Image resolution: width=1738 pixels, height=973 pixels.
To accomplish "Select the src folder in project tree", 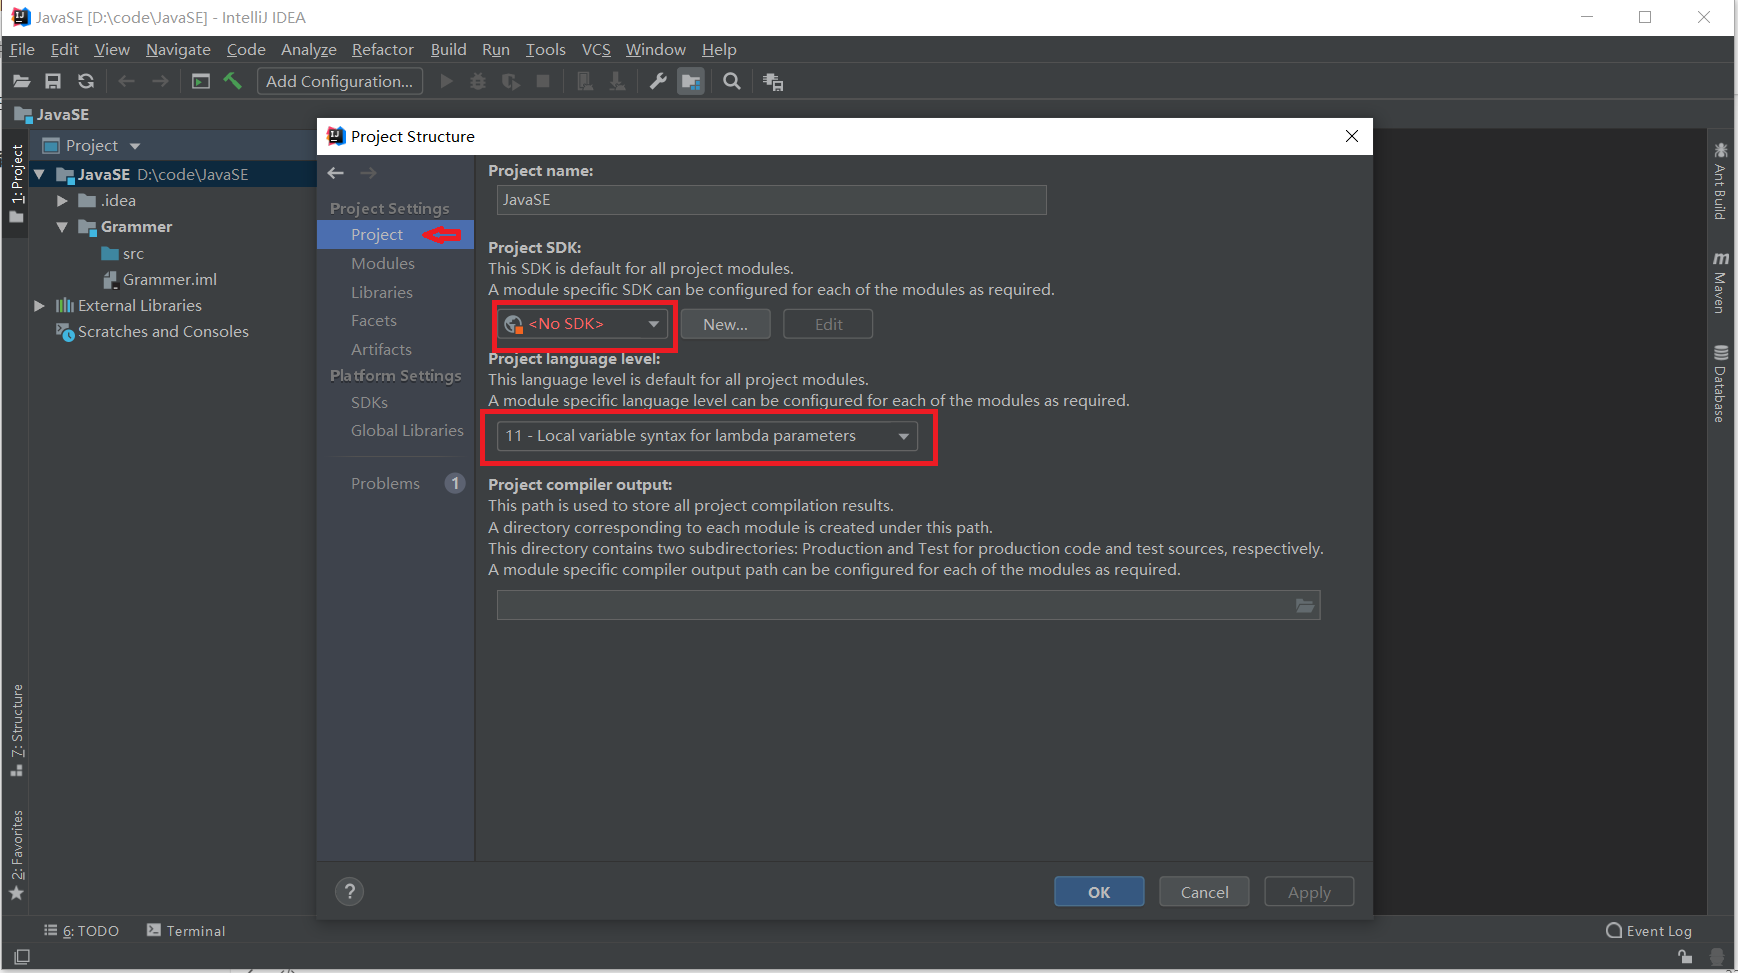I will coord(133,254).
